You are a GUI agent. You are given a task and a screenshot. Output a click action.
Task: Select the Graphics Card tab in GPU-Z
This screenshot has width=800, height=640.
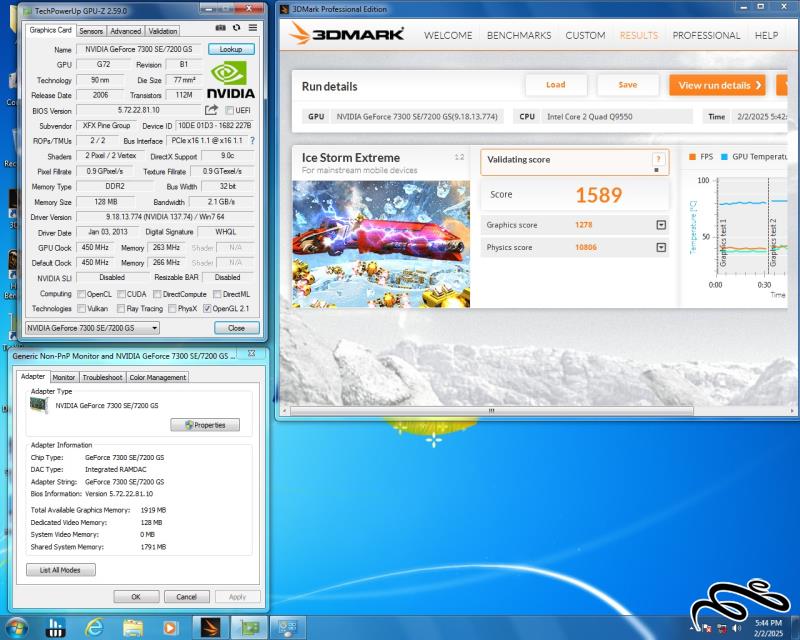(x=51, y=30)
